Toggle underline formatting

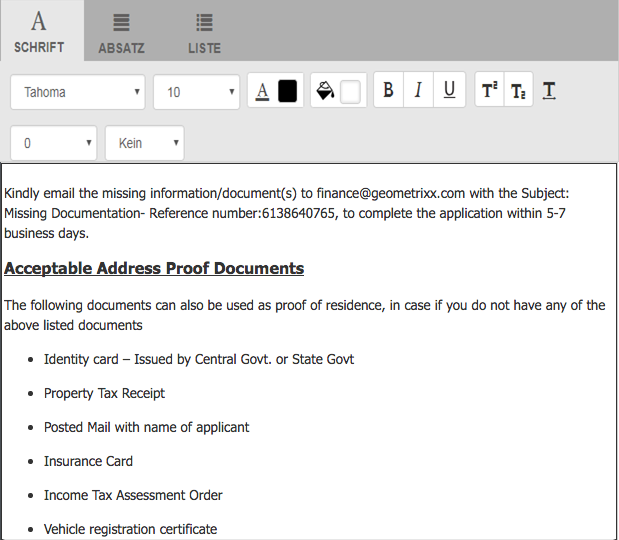[449, 90]
